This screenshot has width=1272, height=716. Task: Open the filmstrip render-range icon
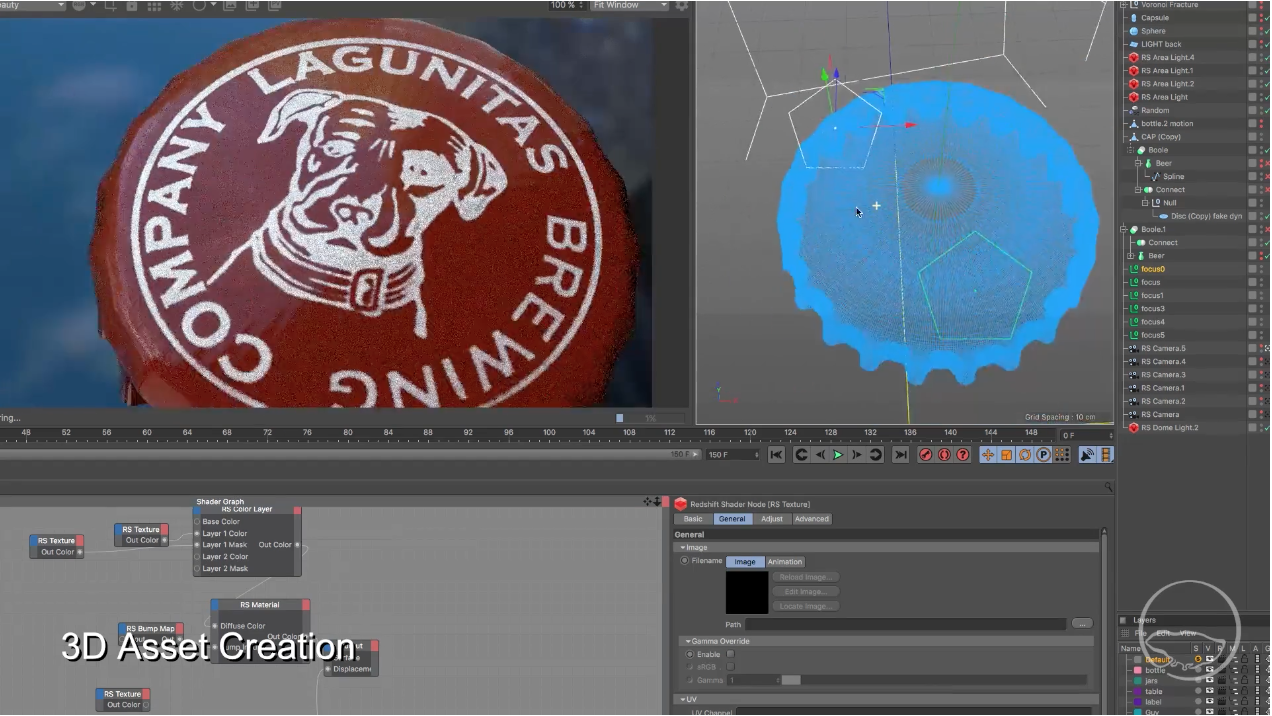(1106, 455)
